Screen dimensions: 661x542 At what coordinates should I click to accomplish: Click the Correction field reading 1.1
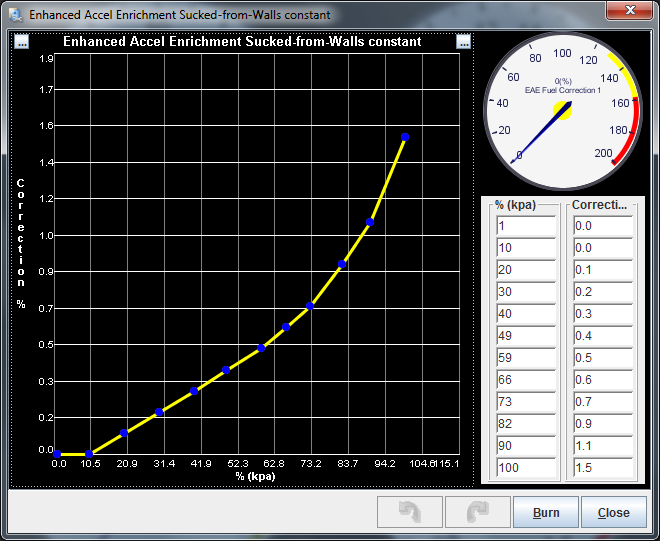[x=602, y=445]
